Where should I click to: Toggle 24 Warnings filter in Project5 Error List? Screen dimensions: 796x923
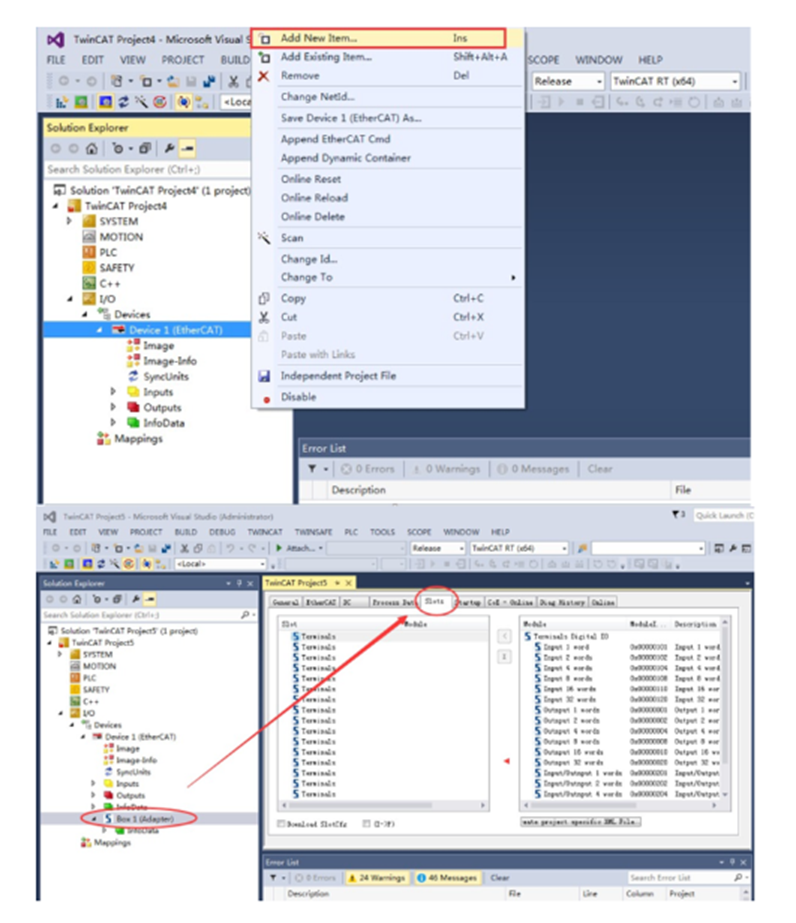[377, 878]
